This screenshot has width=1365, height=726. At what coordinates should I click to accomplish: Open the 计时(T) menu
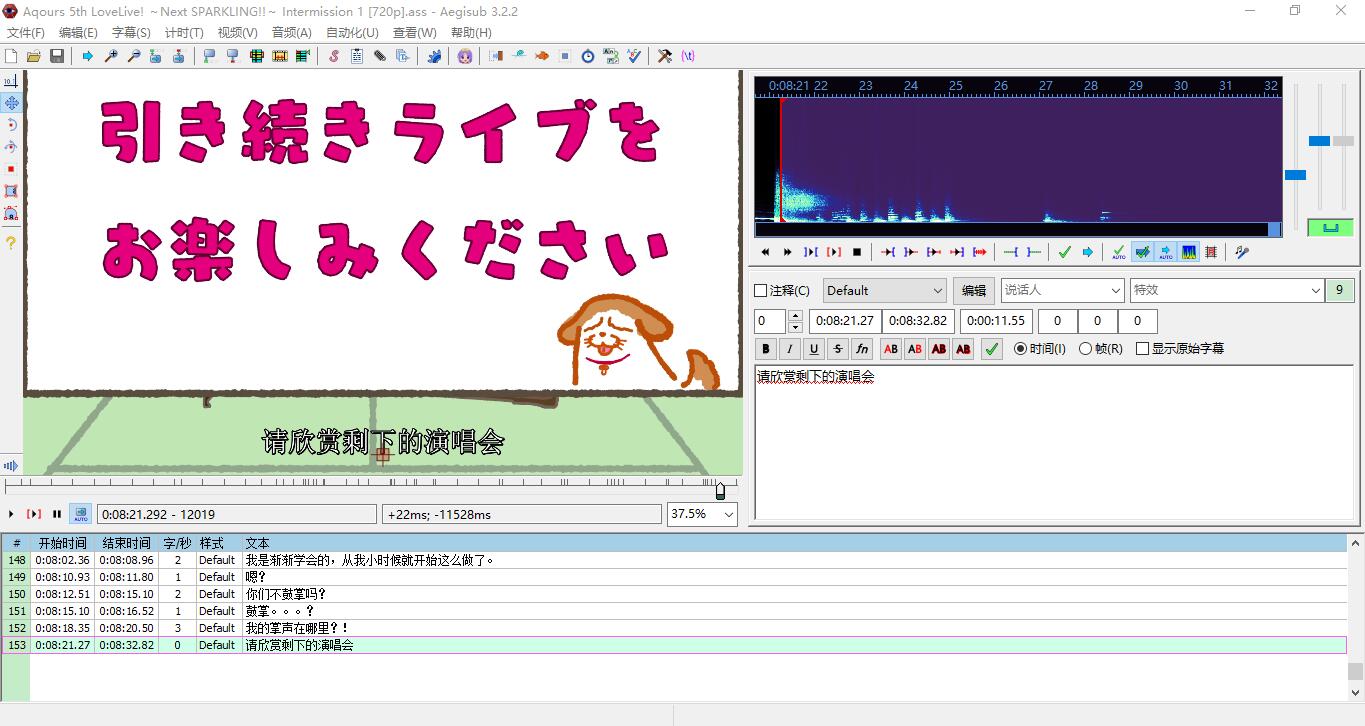tap(184, 32)
